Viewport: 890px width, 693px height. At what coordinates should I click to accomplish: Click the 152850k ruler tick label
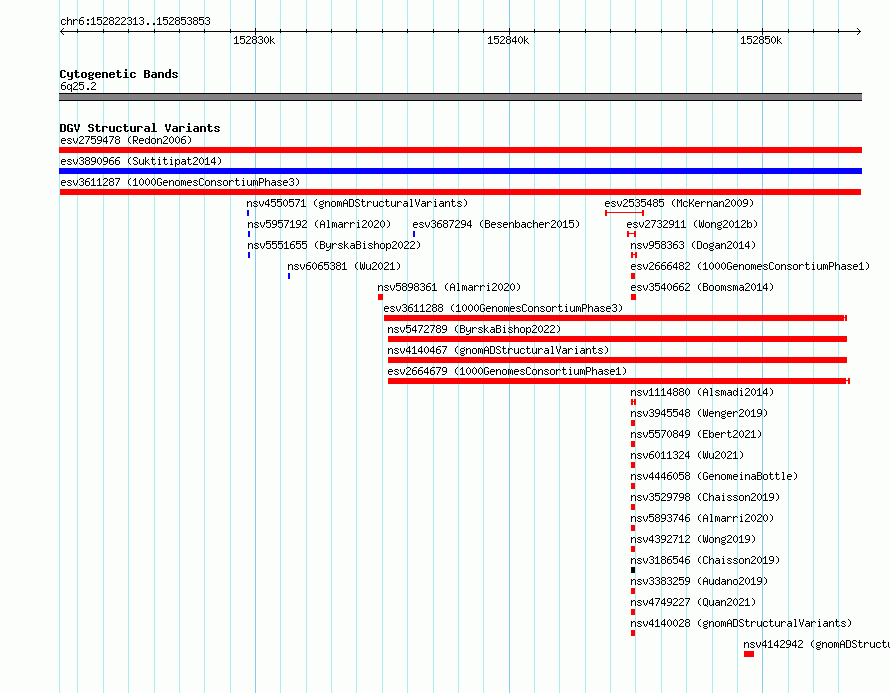click(761, 40)
